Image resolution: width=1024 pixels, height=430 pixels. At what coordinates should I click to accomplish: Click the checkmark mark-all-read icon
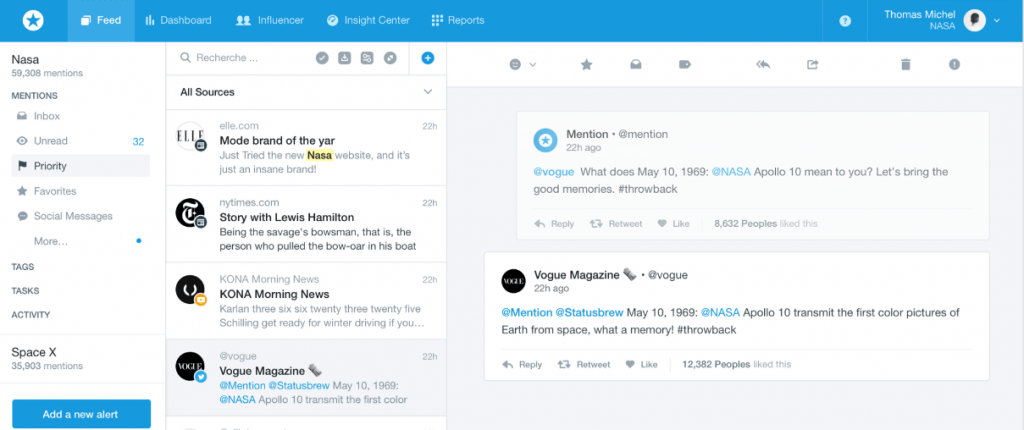322,58
